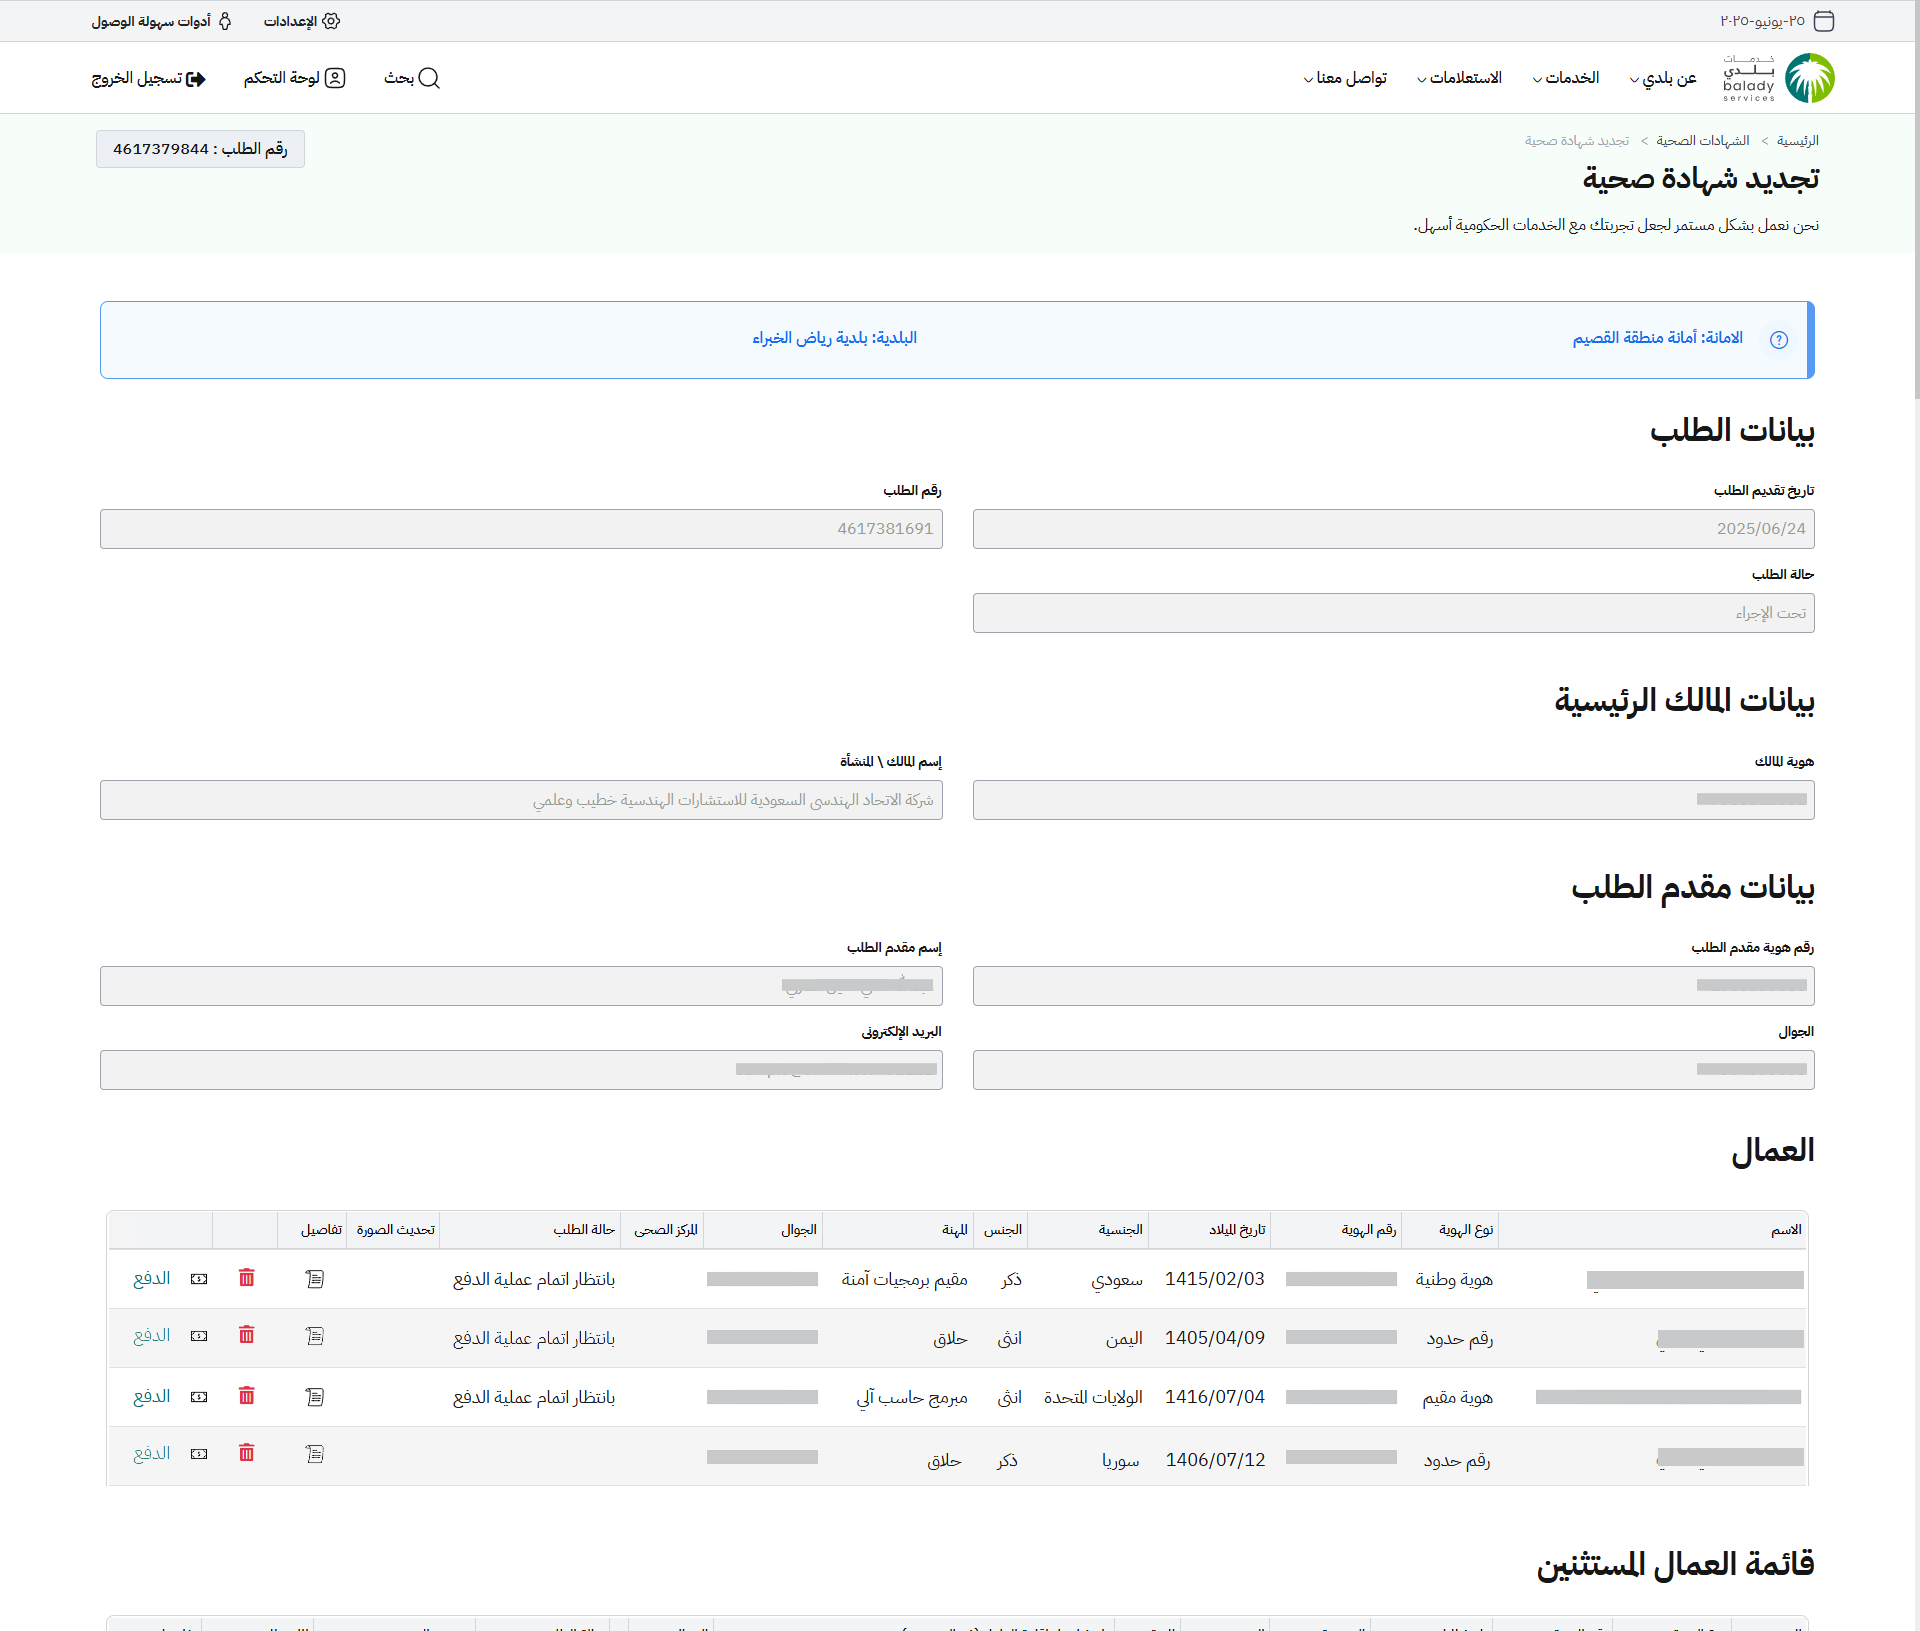The width and height of the screenshot is (1920, 1631).
Task: Click money icon in the Syria worker row
Action: tap(199, 1454)
